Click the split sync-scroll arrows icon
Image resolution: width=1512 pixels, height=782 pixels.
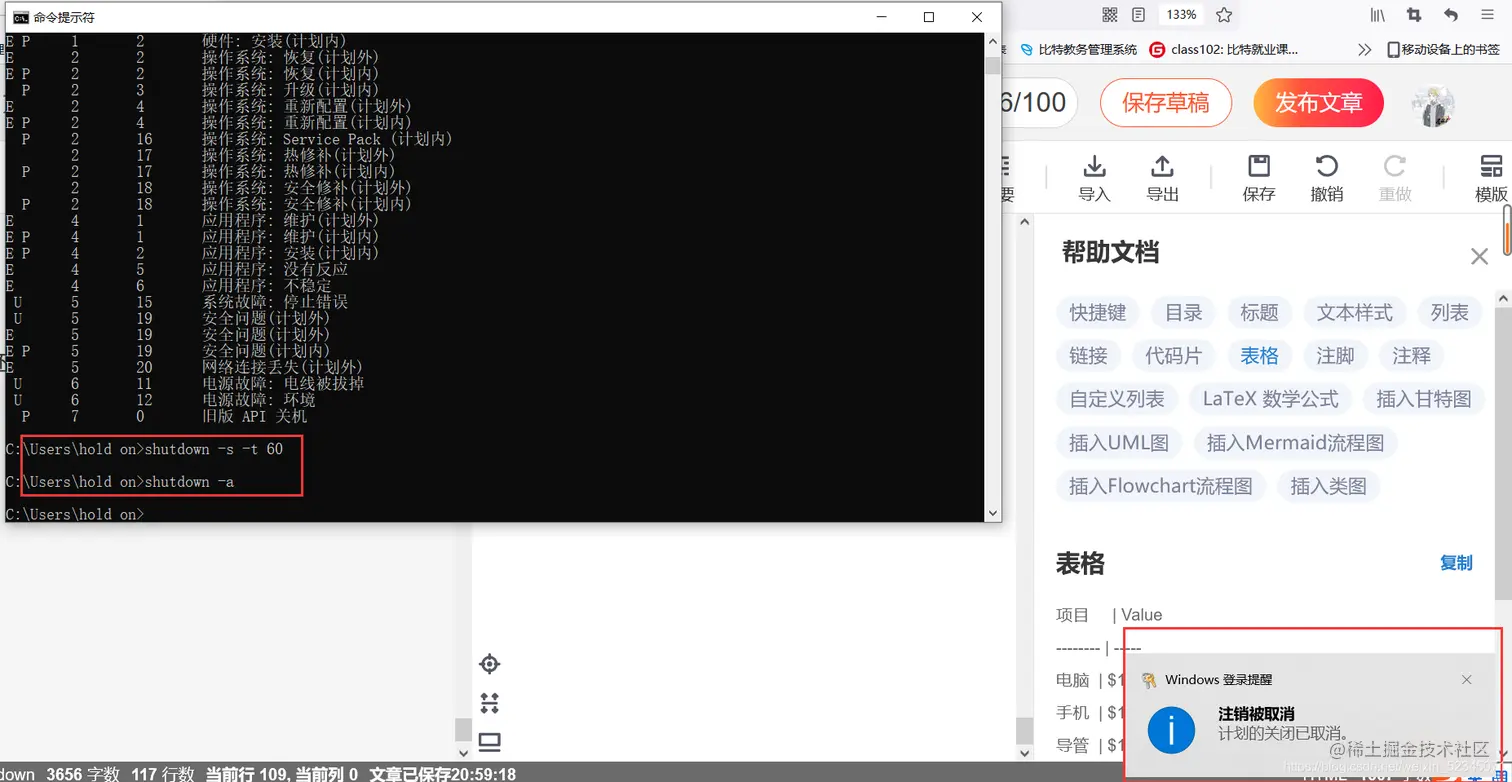coord(489,703)
